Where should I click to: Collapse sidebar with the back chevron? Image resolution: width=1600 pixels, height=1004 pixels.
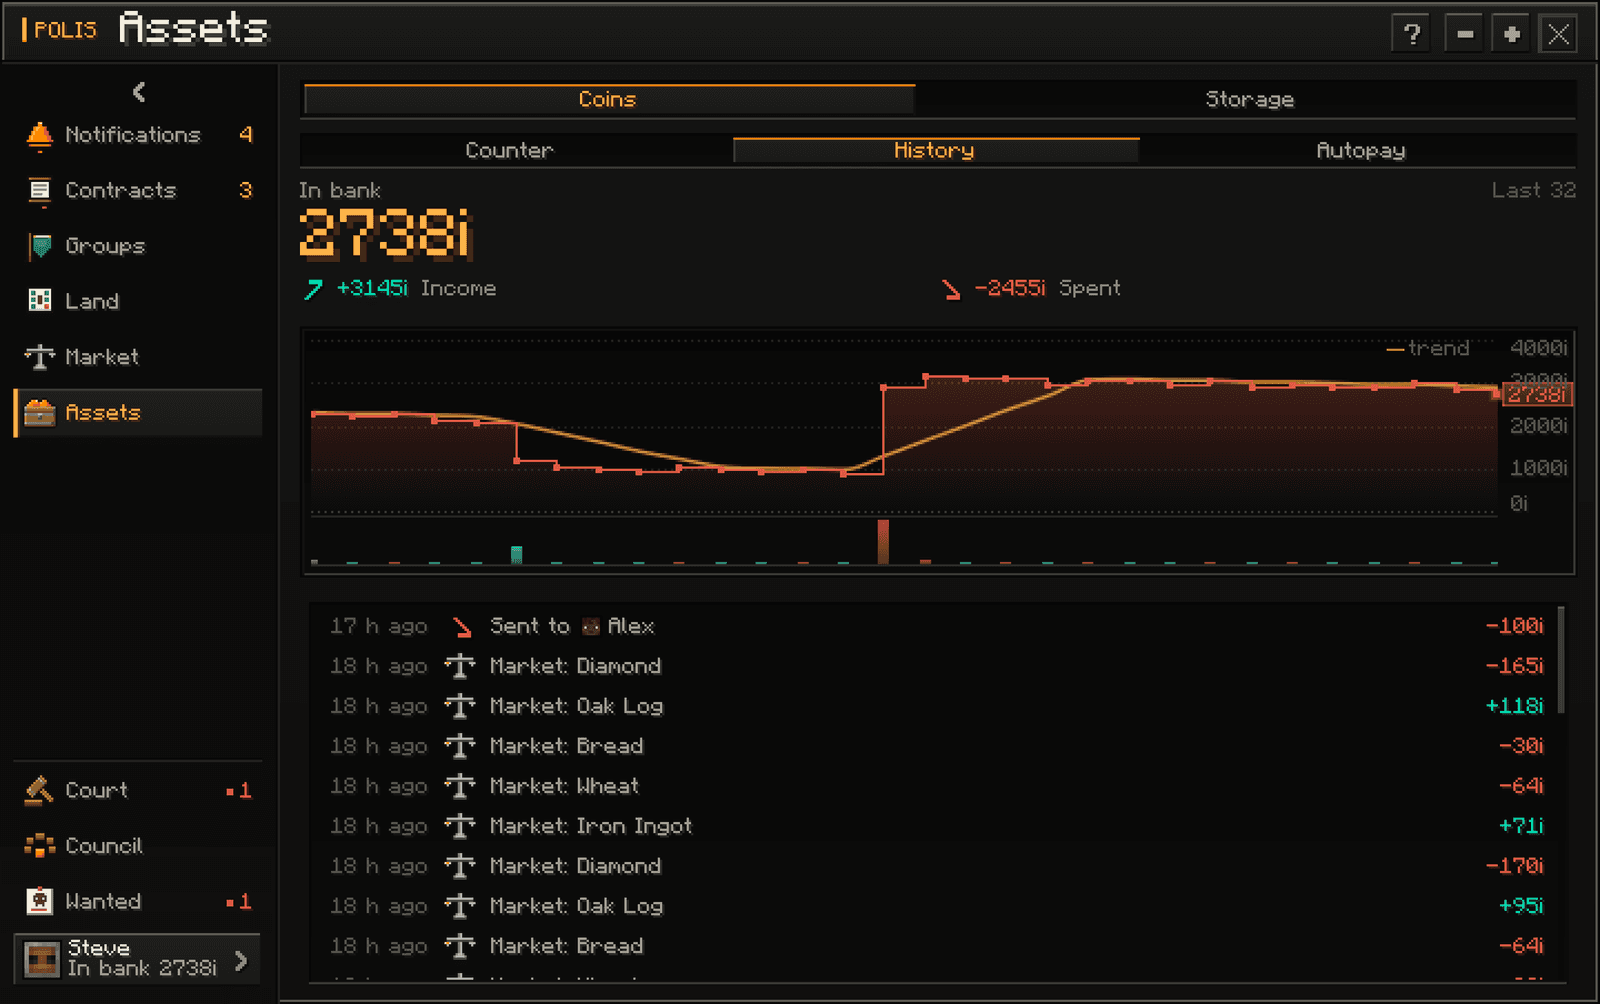click(x=139, y=92)
